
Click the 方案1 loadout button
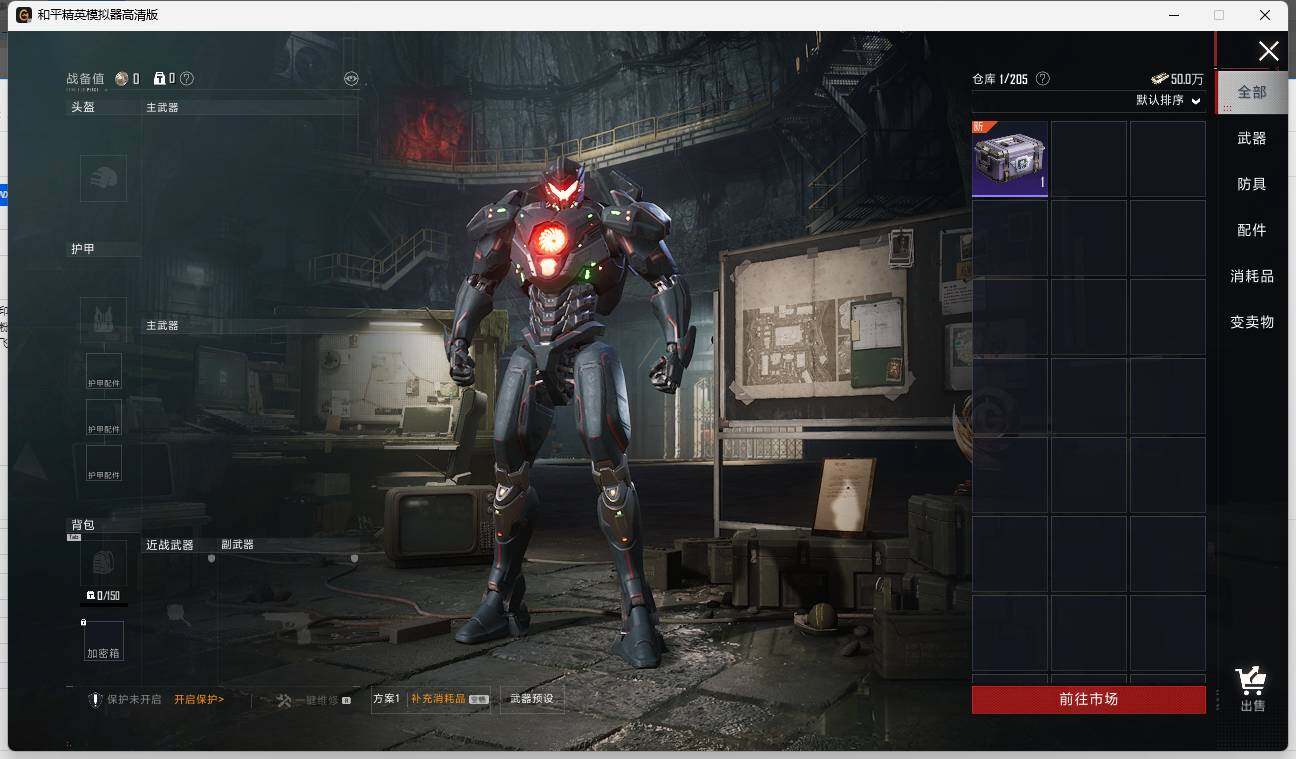tap(386, 699)
